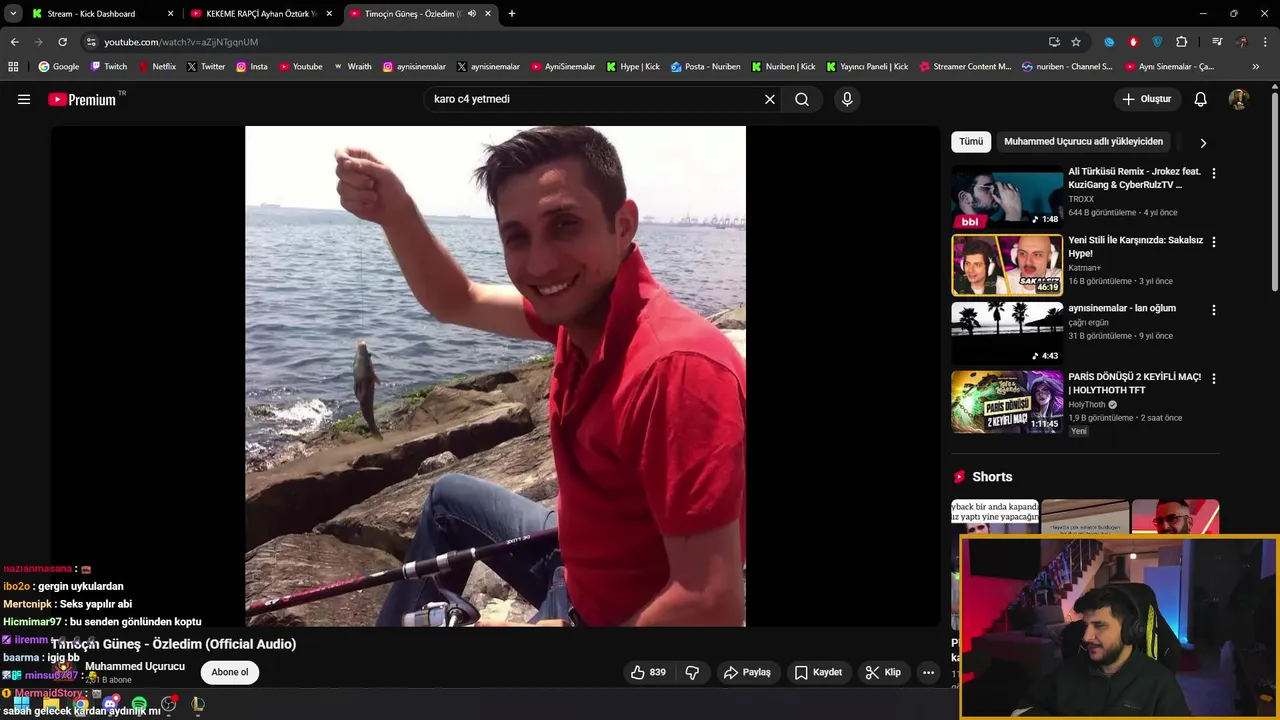Viewport: 1280px width, 720px height.
Task: Click the blue shield extension icon
Action: [x=1158, y=42]
